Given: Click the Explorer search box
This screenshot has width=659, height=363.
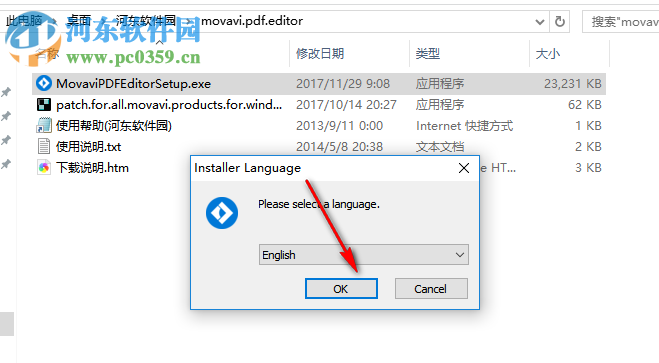Looking at the screenshot, I should click(x=622, y=21).
